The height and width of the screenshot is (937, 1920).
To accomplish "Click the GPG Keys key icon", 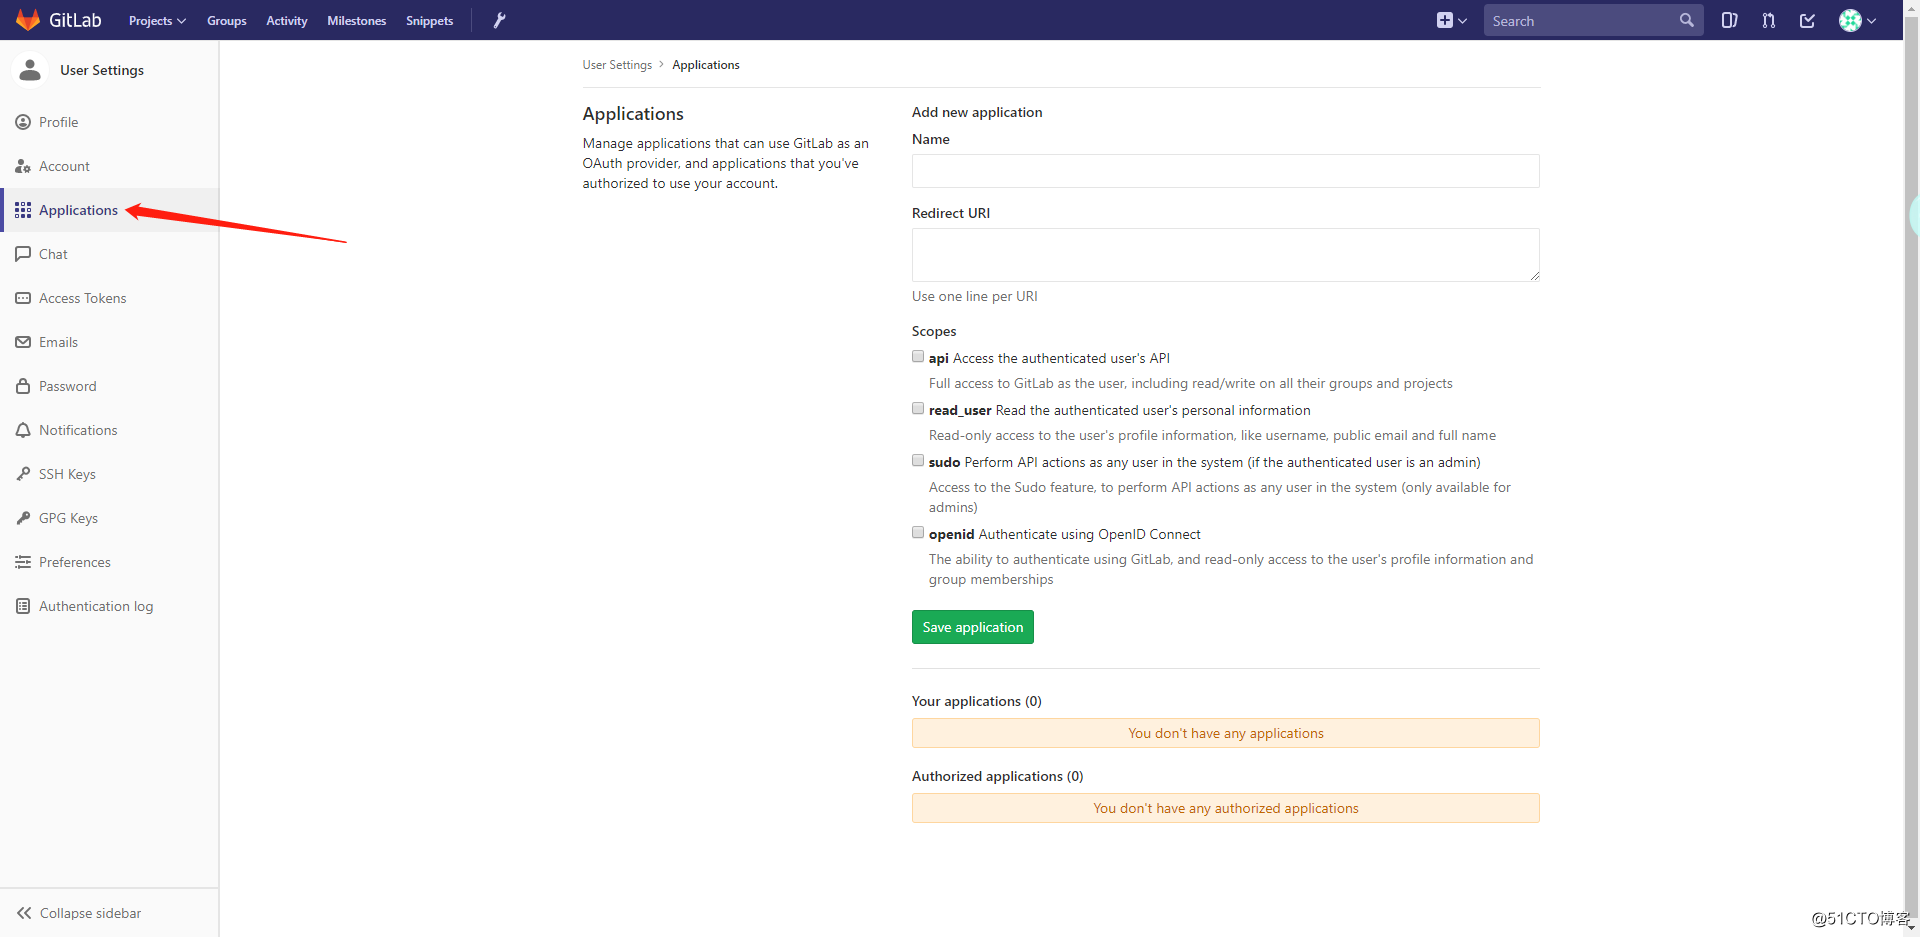I will coord(23,518).
